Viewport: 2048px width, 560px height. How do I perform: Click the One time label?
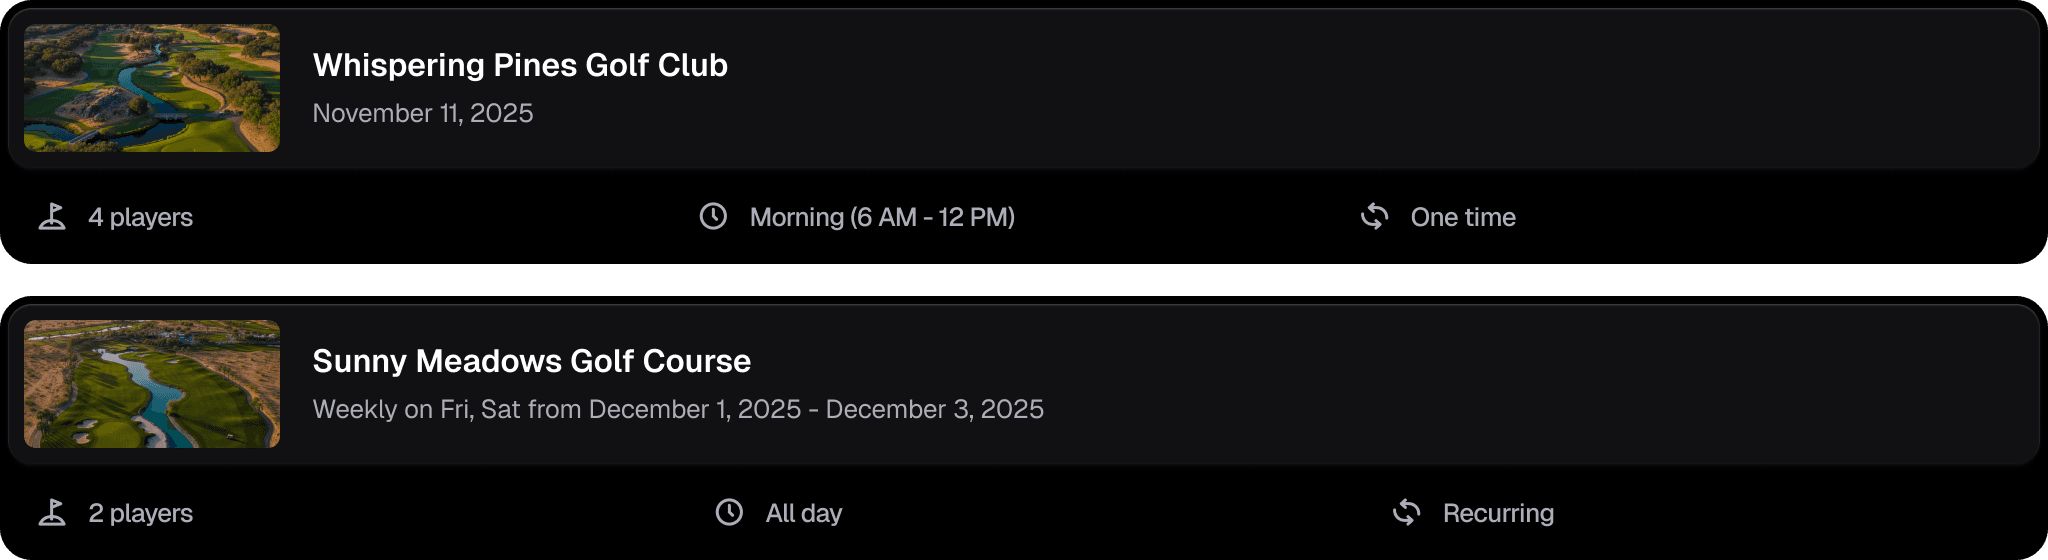click(x=1463, y=217)
